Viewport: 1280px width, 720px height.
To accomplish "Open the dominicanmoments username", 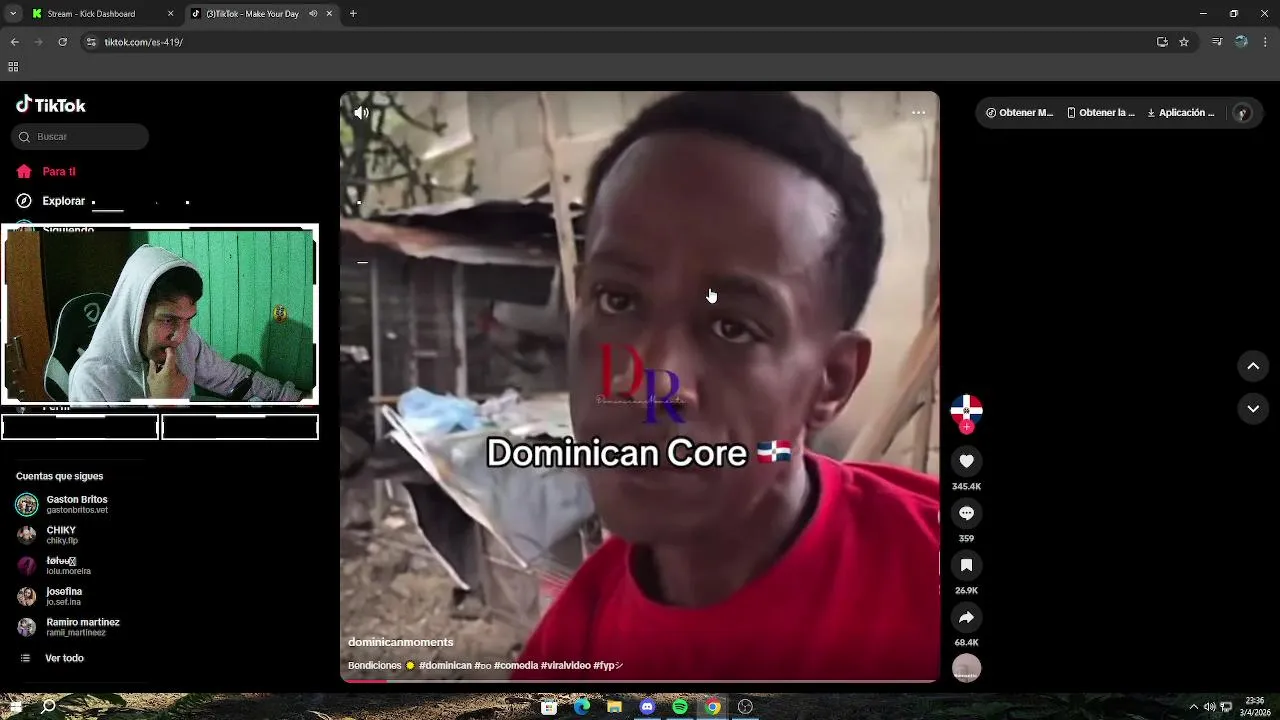I will point(400,642).
